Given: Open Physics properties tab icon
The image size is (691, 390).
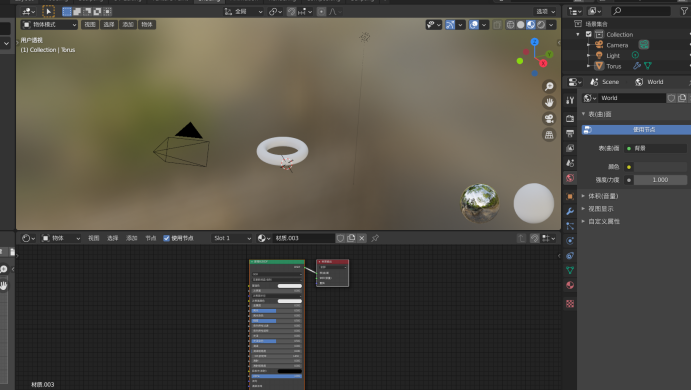Looking at the screenshot, I should tap(570, 241).
